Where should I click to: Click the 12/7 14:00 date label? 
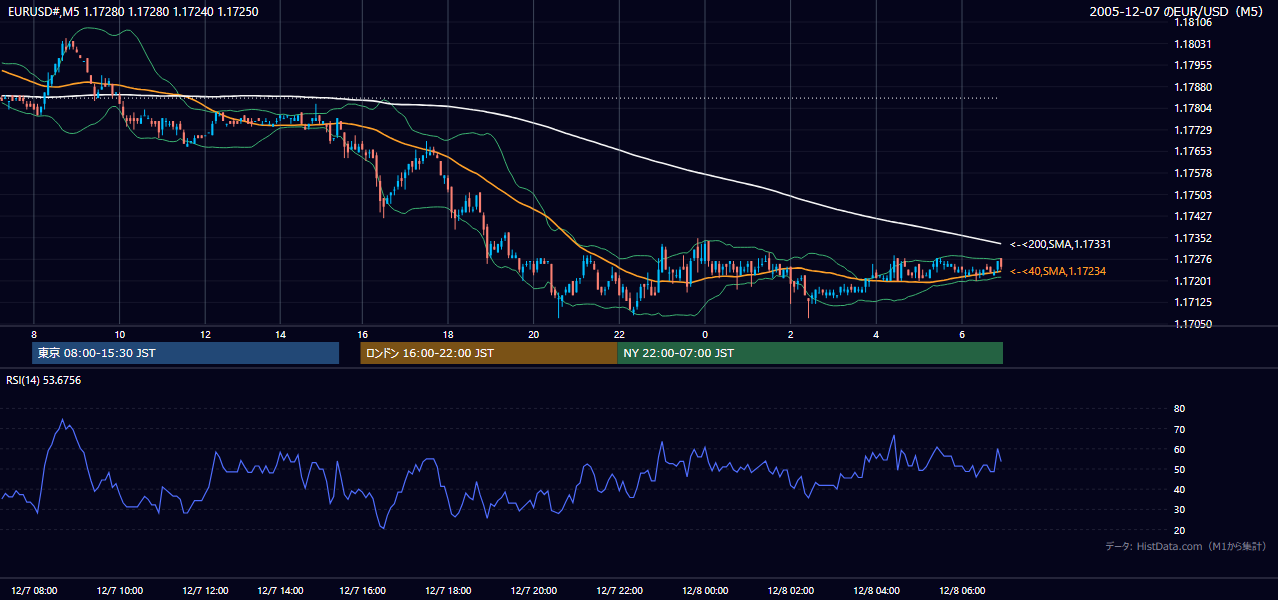tap(280, 591)
